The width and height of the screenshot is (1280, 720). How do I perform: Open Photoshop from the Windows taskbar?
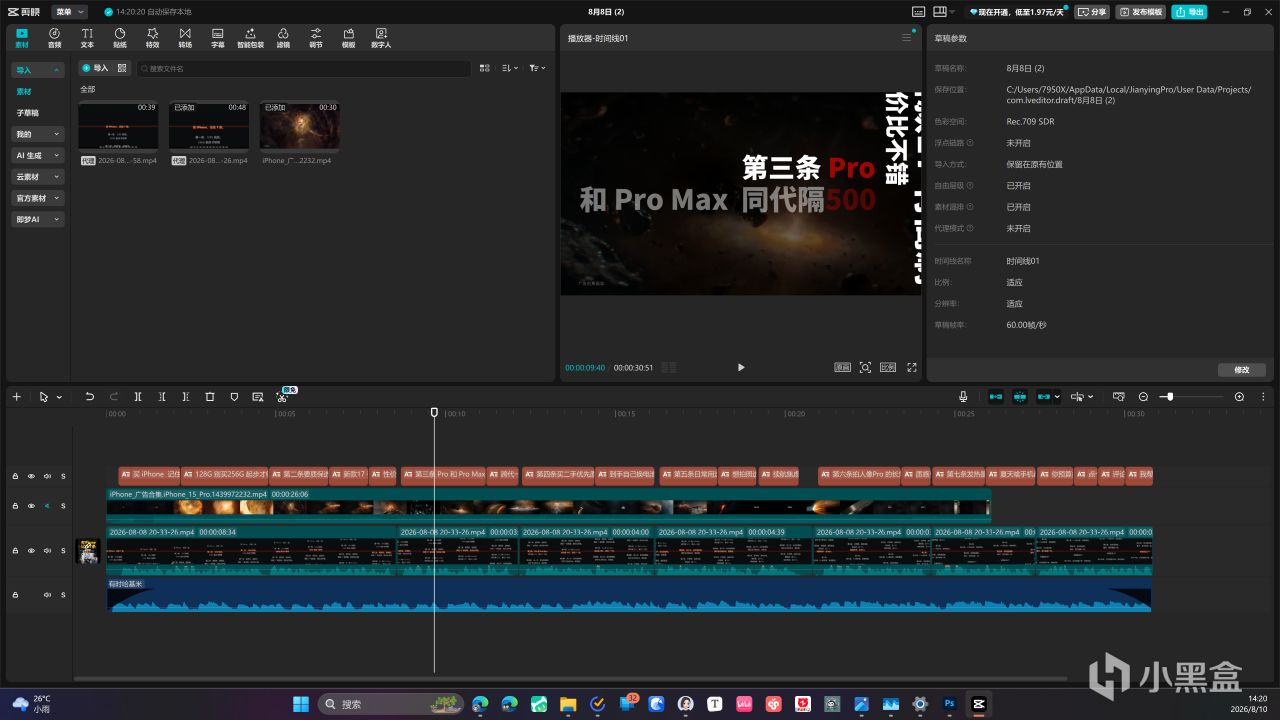[950, 704]
